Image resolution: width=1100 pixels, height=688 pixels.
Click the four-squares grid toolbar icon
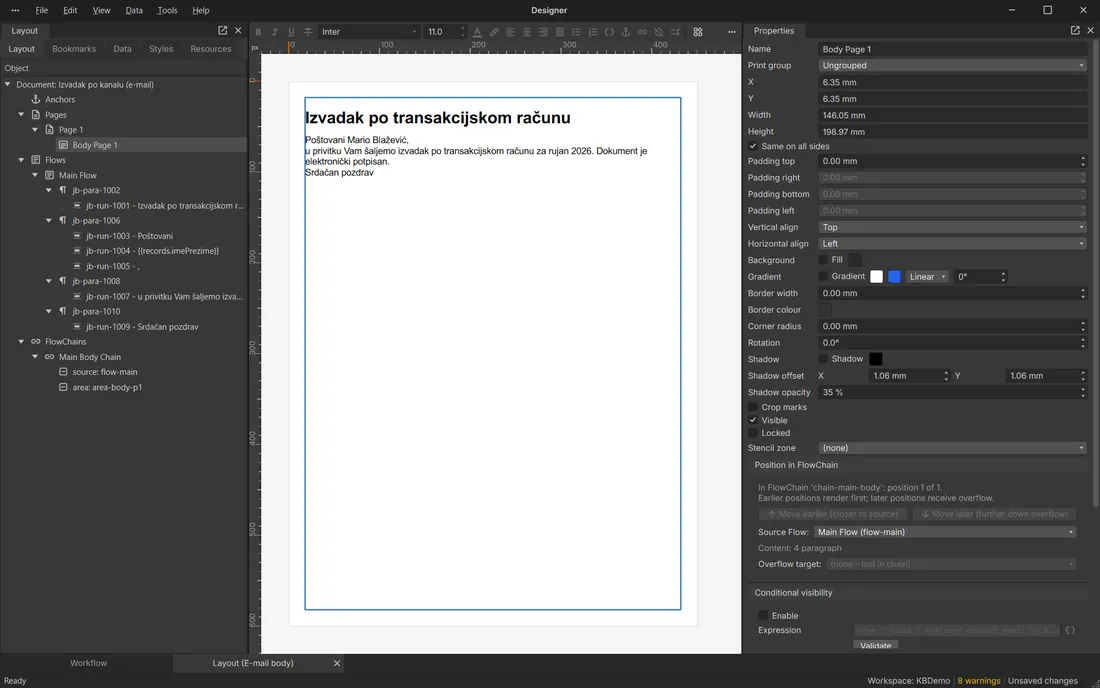(x=698, y=32)
